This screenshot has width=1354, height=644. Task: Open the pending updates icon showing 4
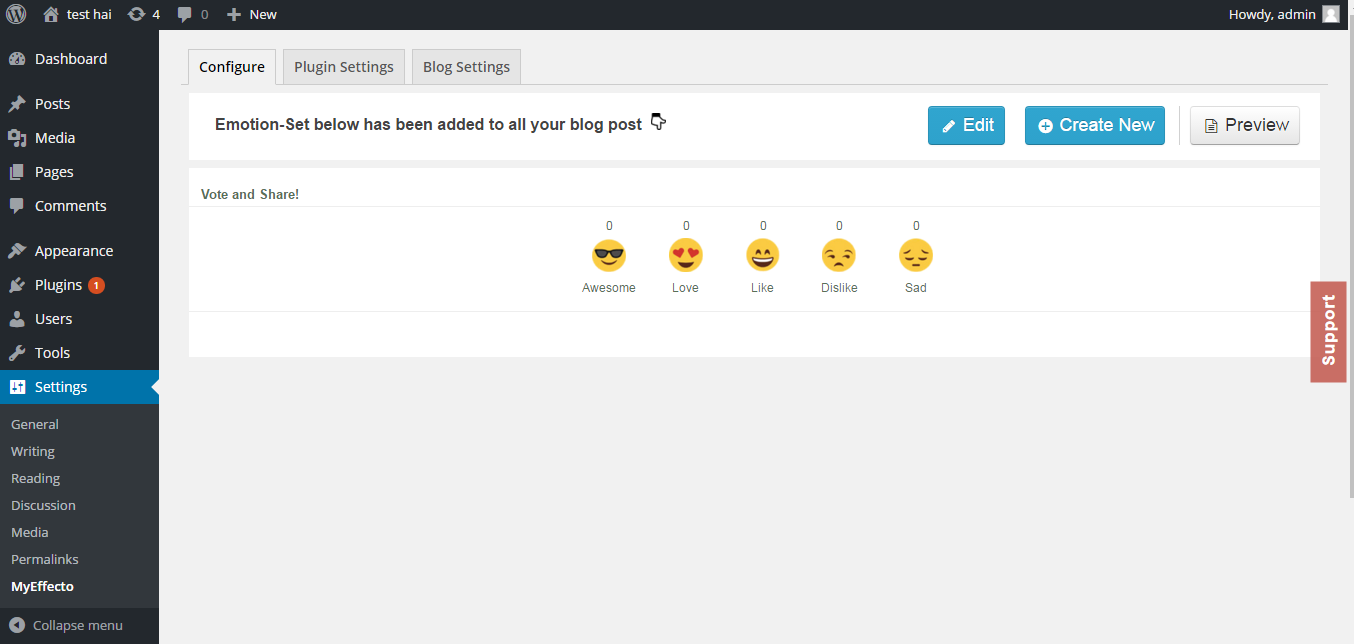click(143, 14)
